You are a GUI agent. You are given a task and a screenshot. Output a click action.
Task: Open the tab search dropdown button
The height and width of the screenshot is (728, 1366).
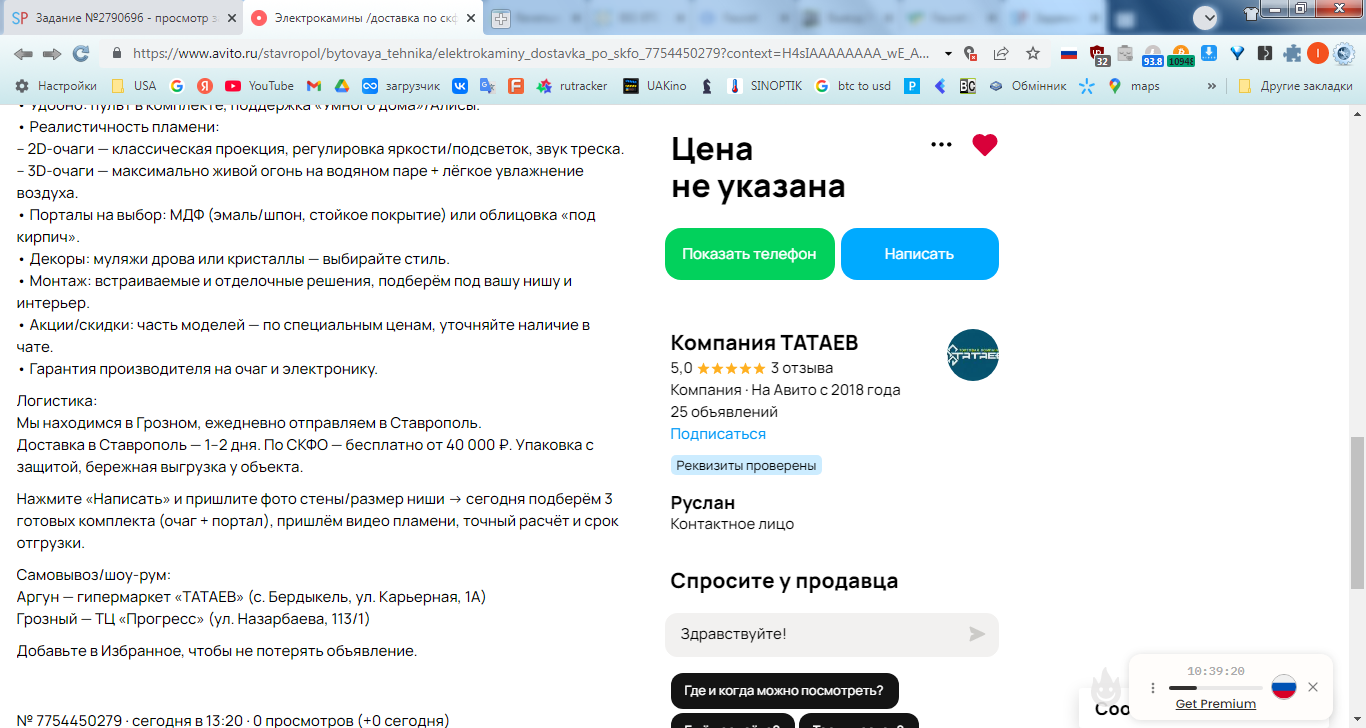pyautogui.click(x=1205, y=17)
